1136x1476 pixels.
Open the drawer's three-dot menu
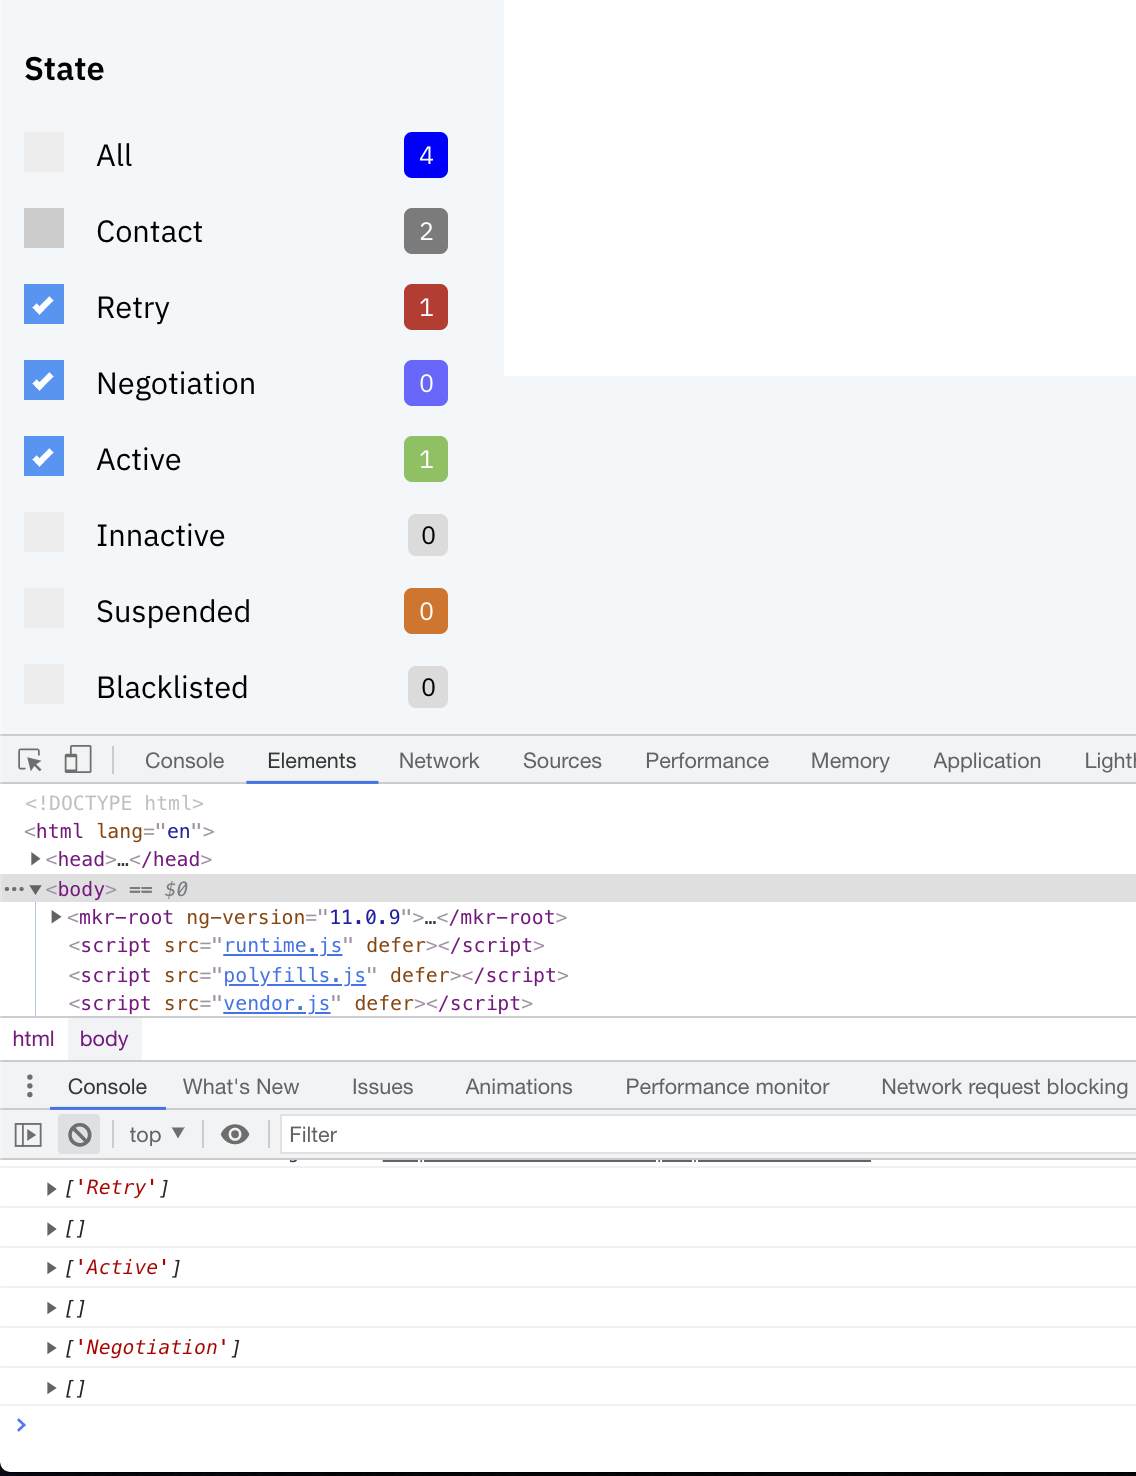[30, 1086]
